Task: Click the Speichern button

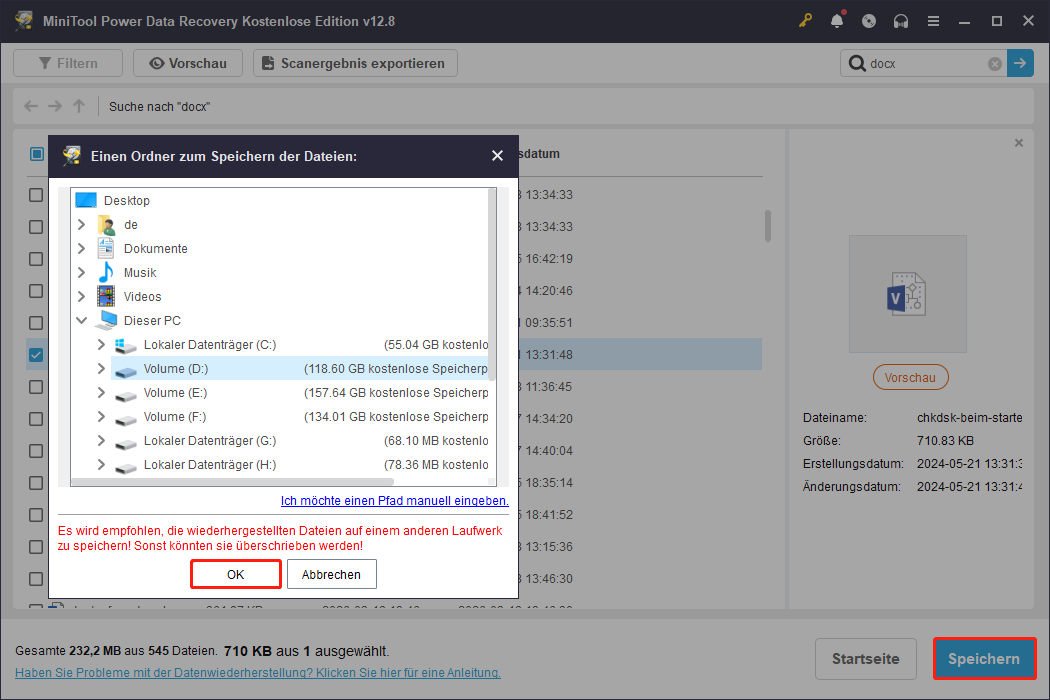Action: coord(984,658)
